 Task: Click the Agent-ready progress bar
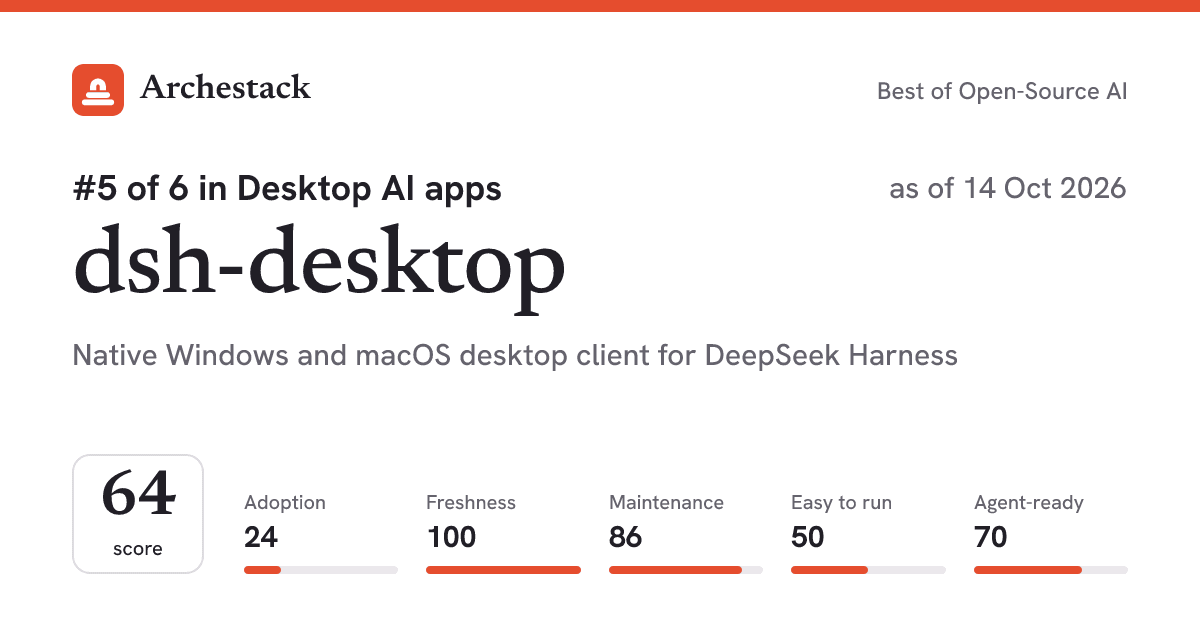1051,570
